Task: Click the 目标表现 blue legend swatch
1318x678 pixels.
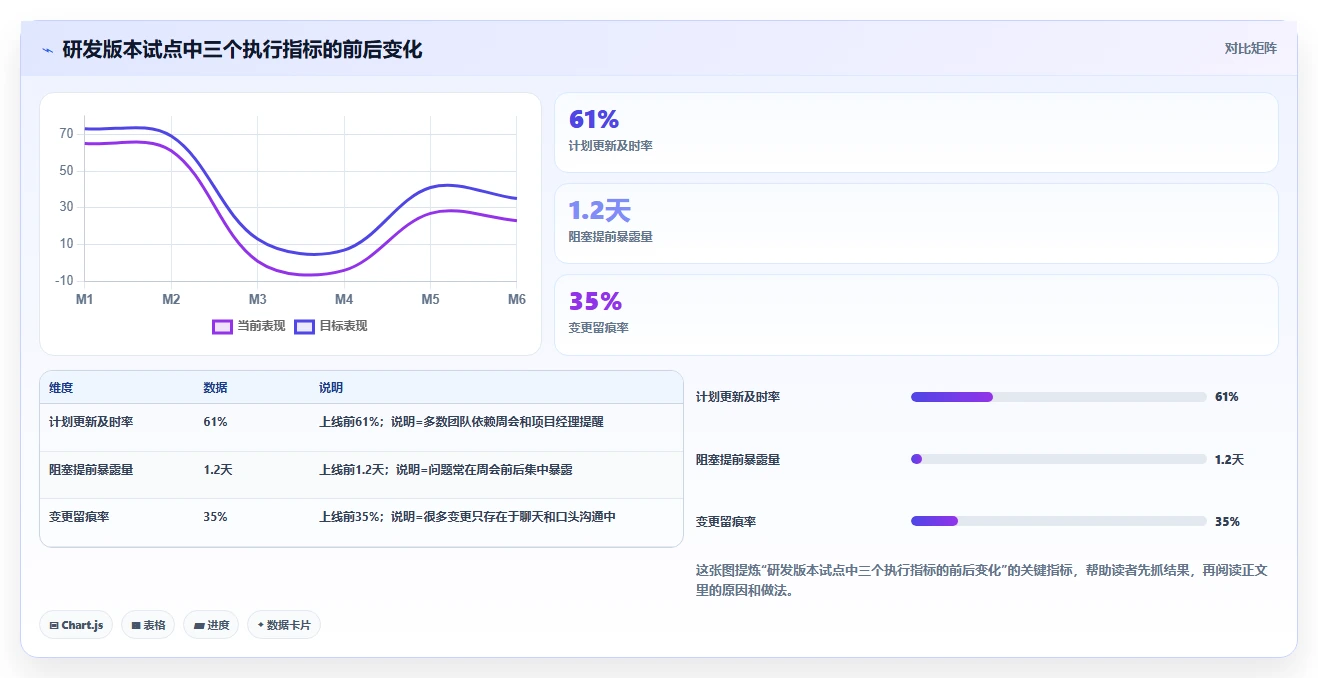Action: coord(304,326)
